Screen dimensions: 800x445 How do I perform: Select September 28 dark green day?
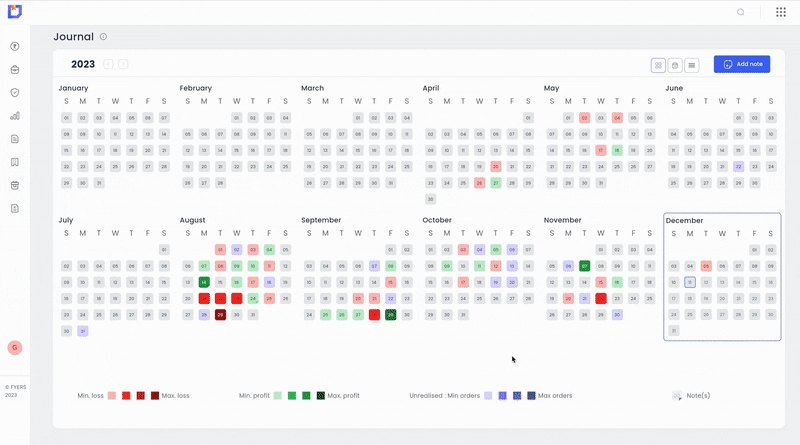coord(391,314)
